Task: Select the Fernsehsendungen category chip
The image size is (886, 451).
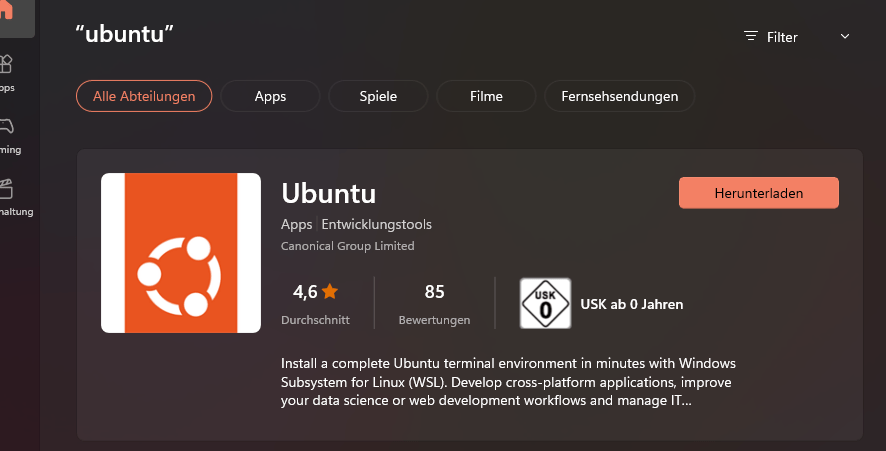Action: coord(619,96)
